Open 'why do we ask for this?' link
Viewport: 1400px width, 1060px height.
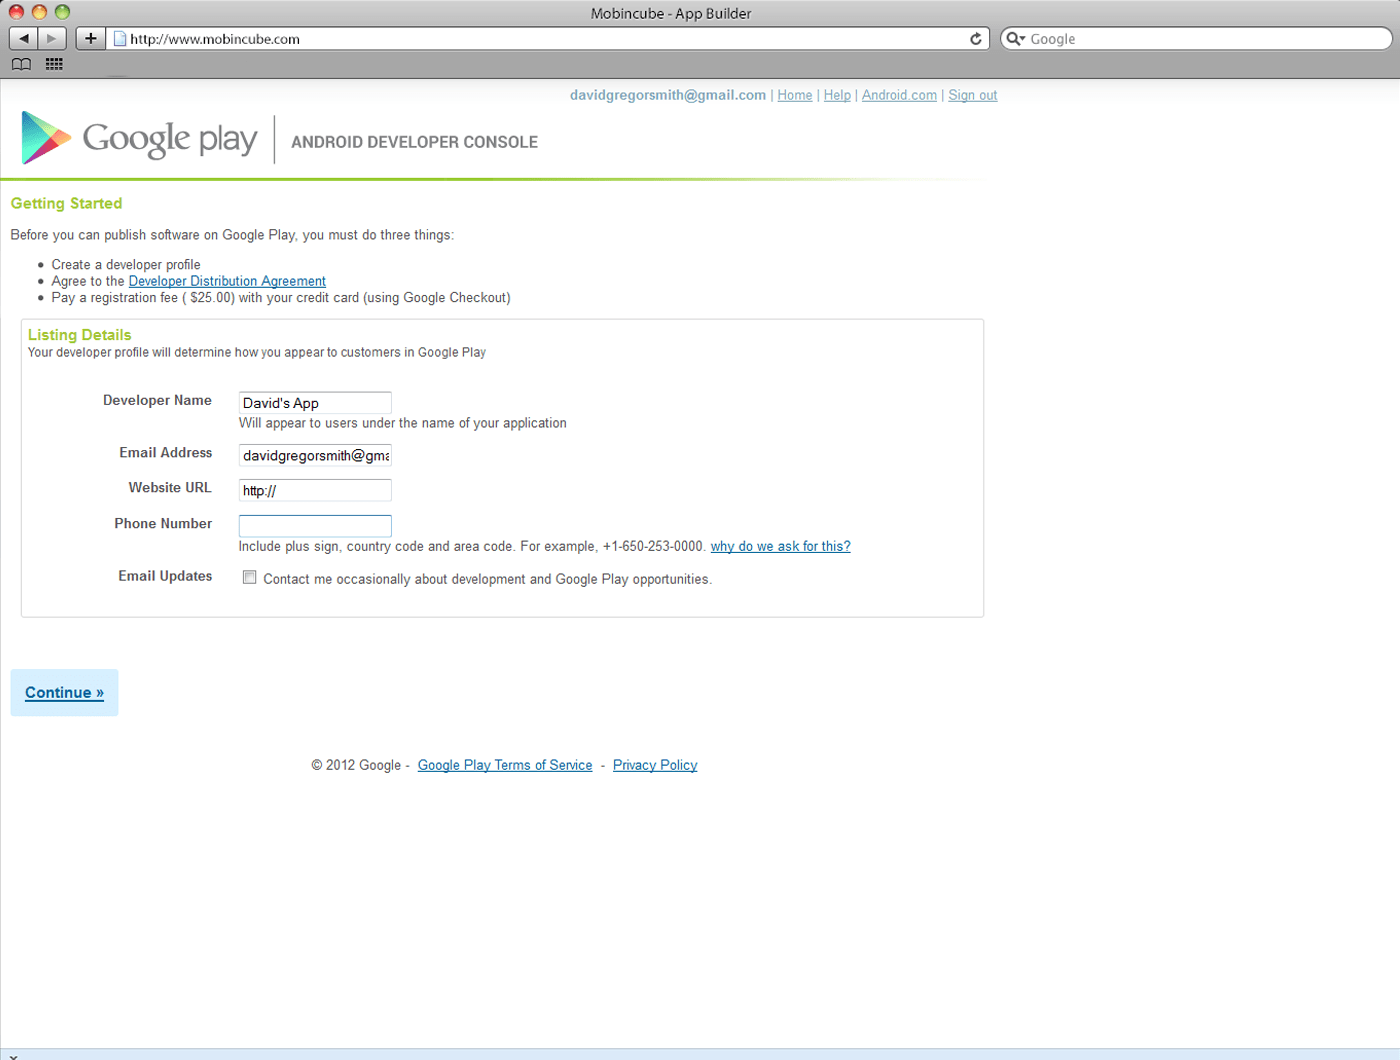point(781,546)
